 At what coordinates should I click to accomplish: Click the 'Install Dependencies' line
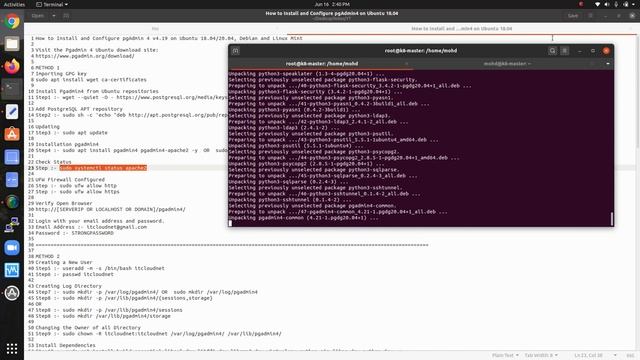[x=65, y=345]
